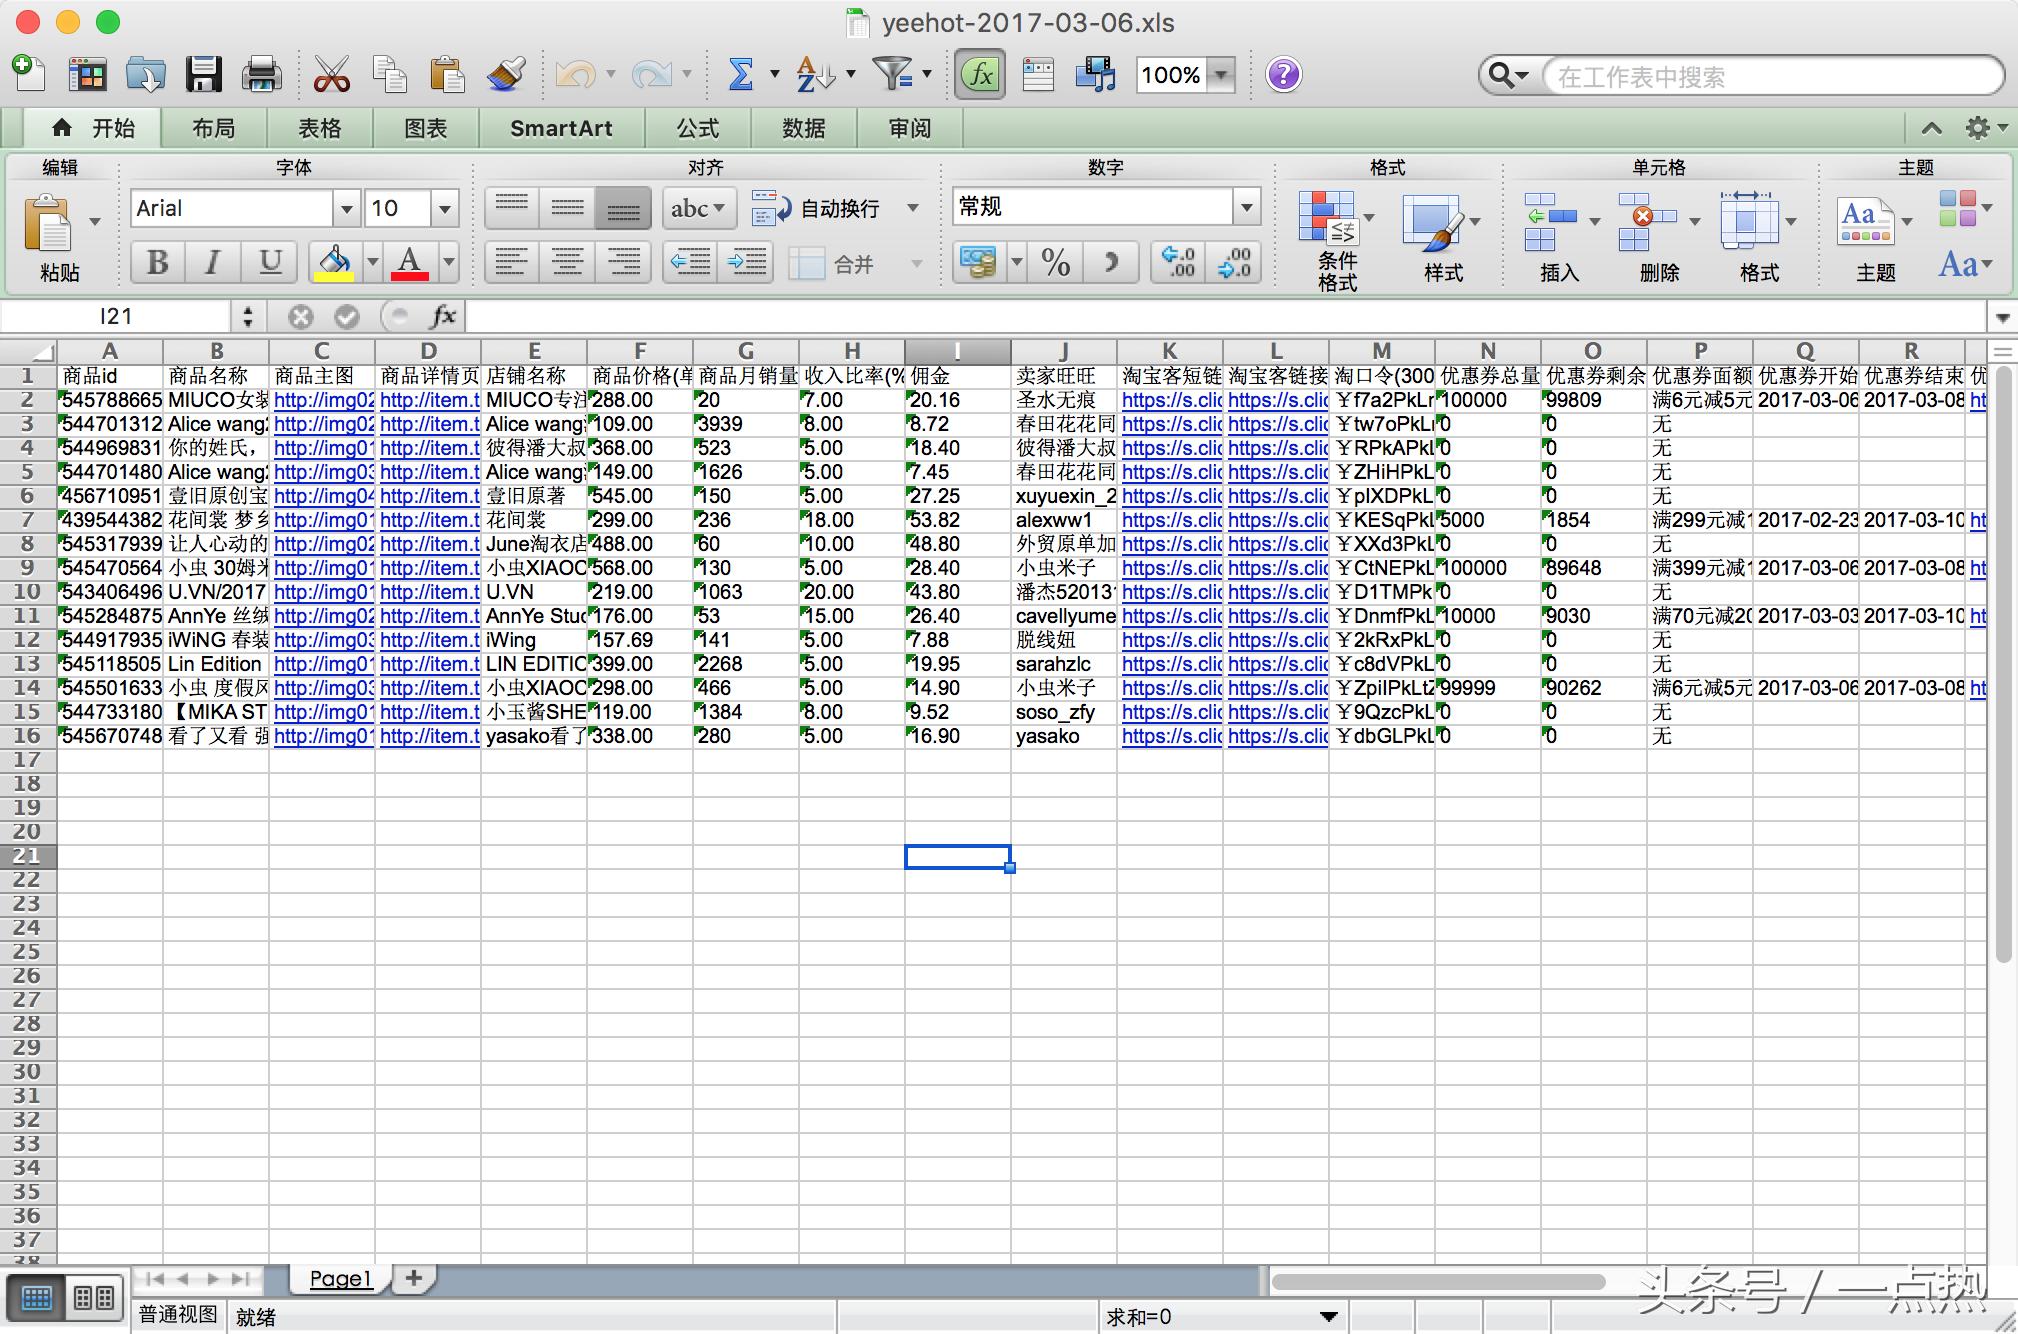Click the Print icon in toolbar
Viewport: 2018px width, 1334px height.
262,75
